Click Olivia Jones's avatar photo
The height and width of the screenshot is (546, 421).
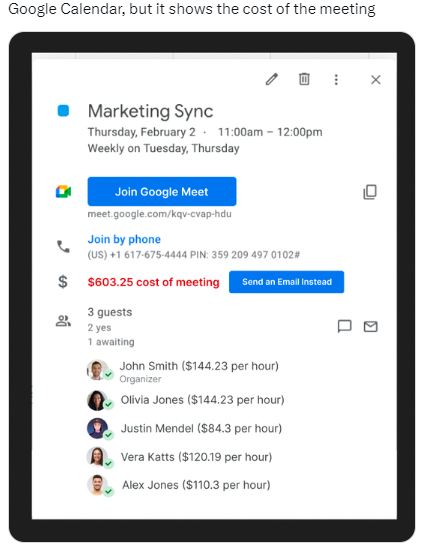tap(97, 400)
